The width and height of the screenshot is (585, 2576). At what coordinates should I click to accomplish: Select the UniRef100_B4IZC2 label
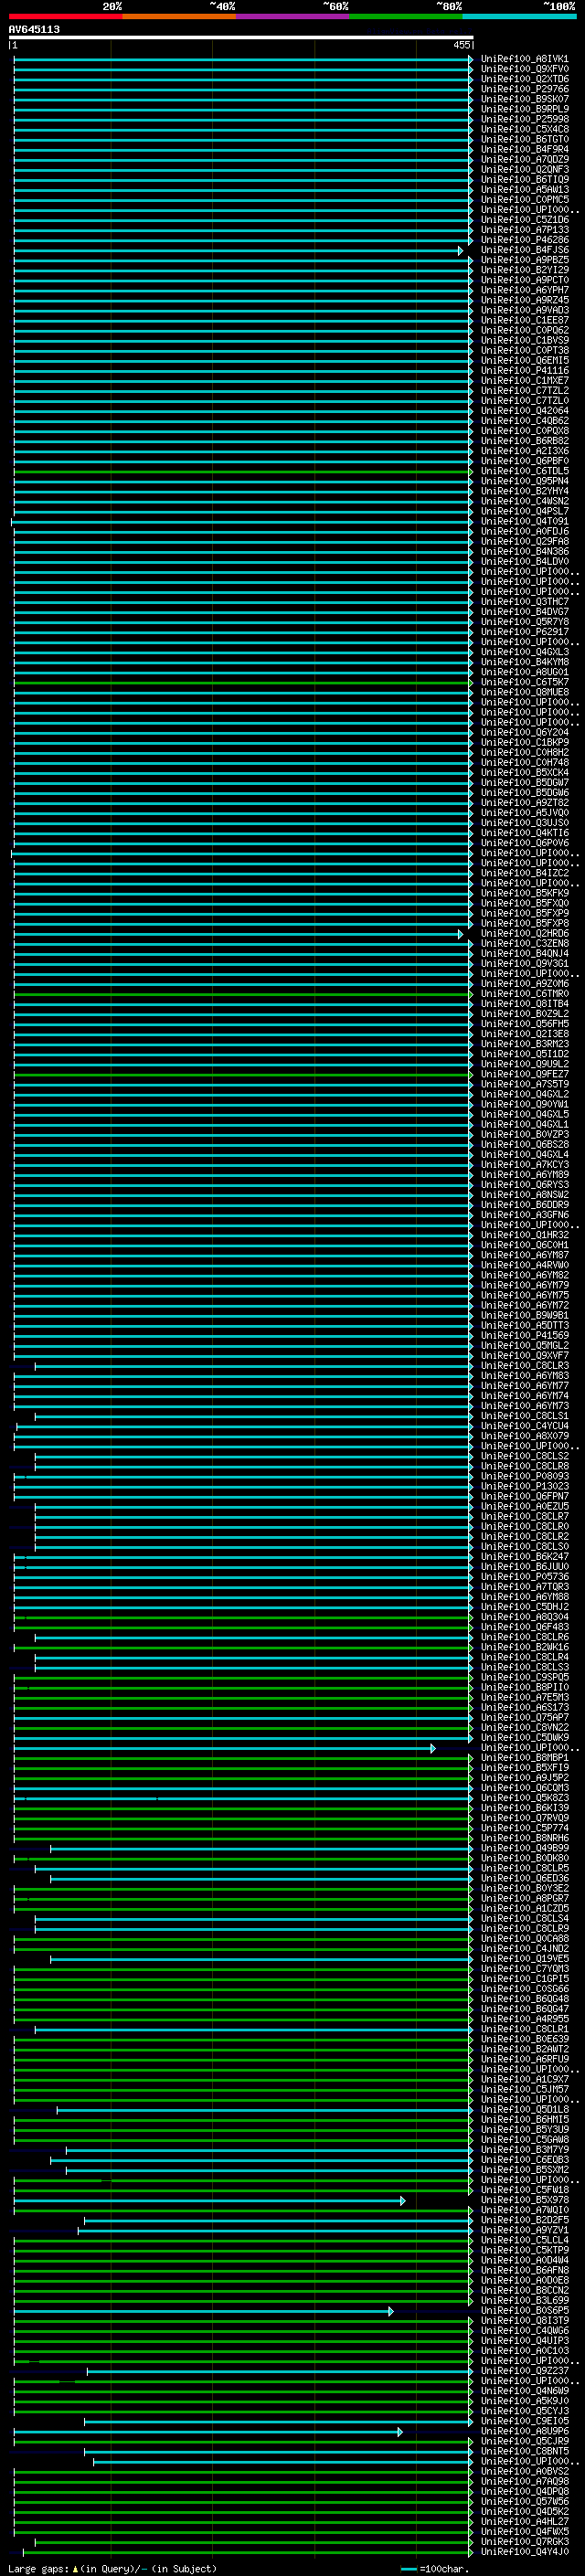pos(524,873)
